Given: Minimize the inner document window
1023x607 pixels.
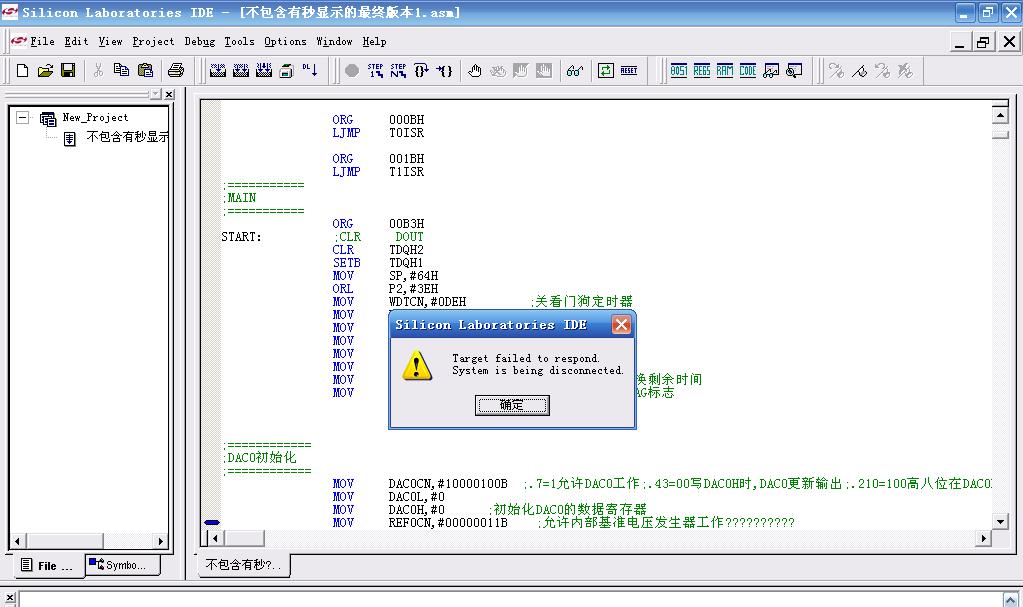Looking at the screenshot, I should [959, 42].
